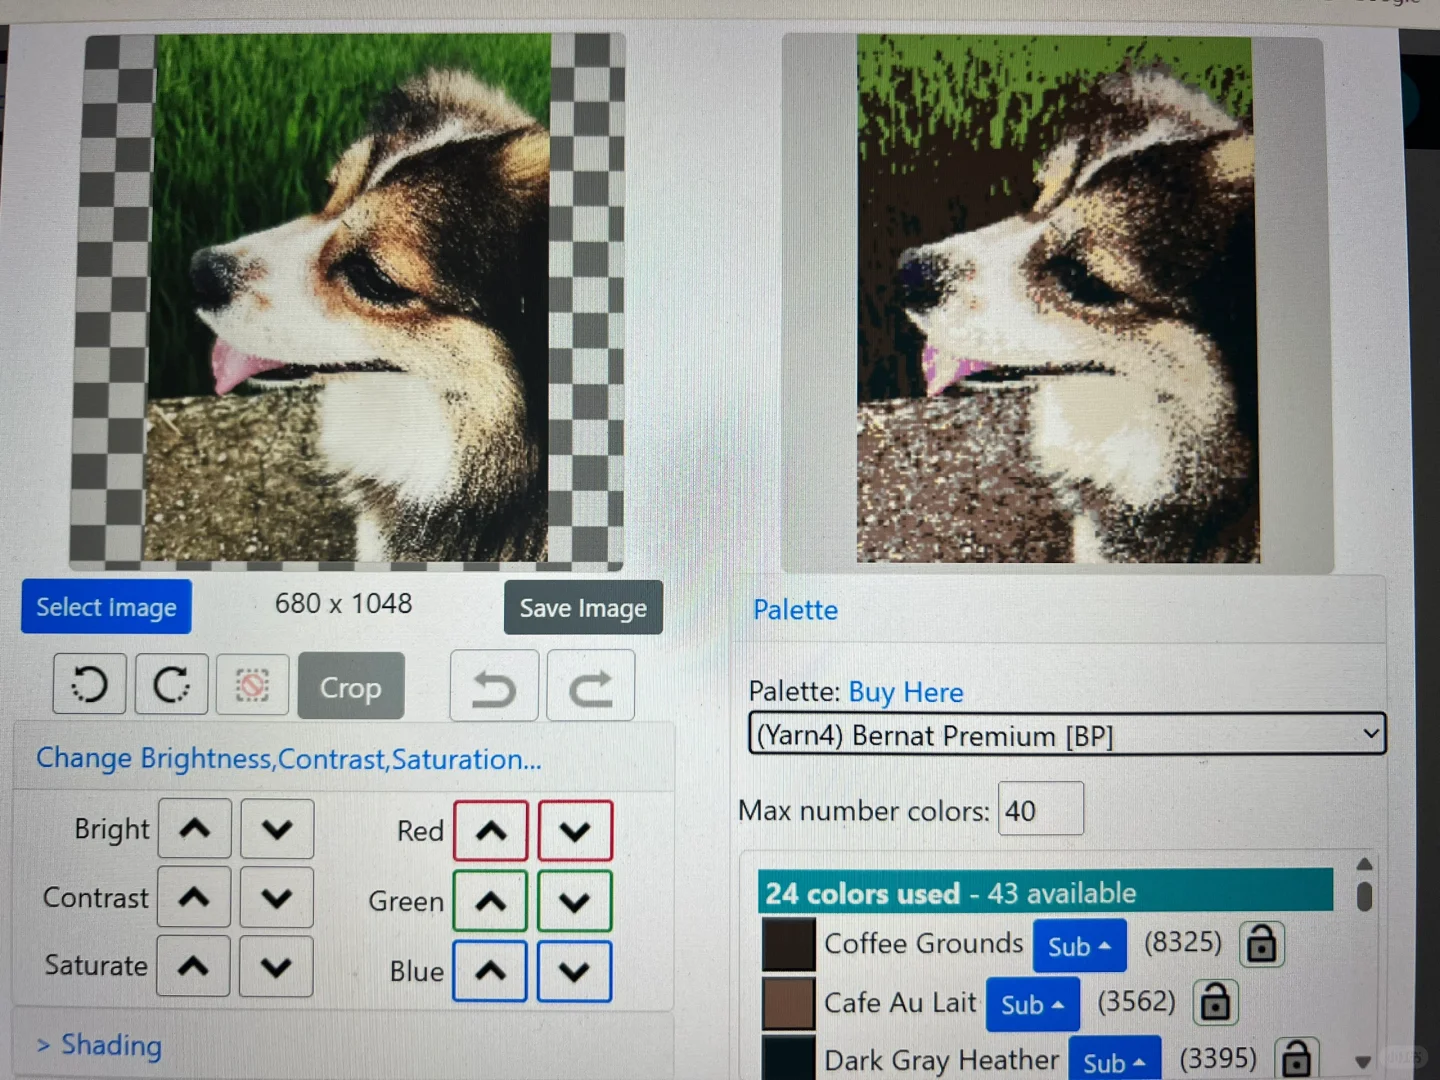1440x1080 pixels.
Task: Click the clear selection icon button
Action: 253,685
